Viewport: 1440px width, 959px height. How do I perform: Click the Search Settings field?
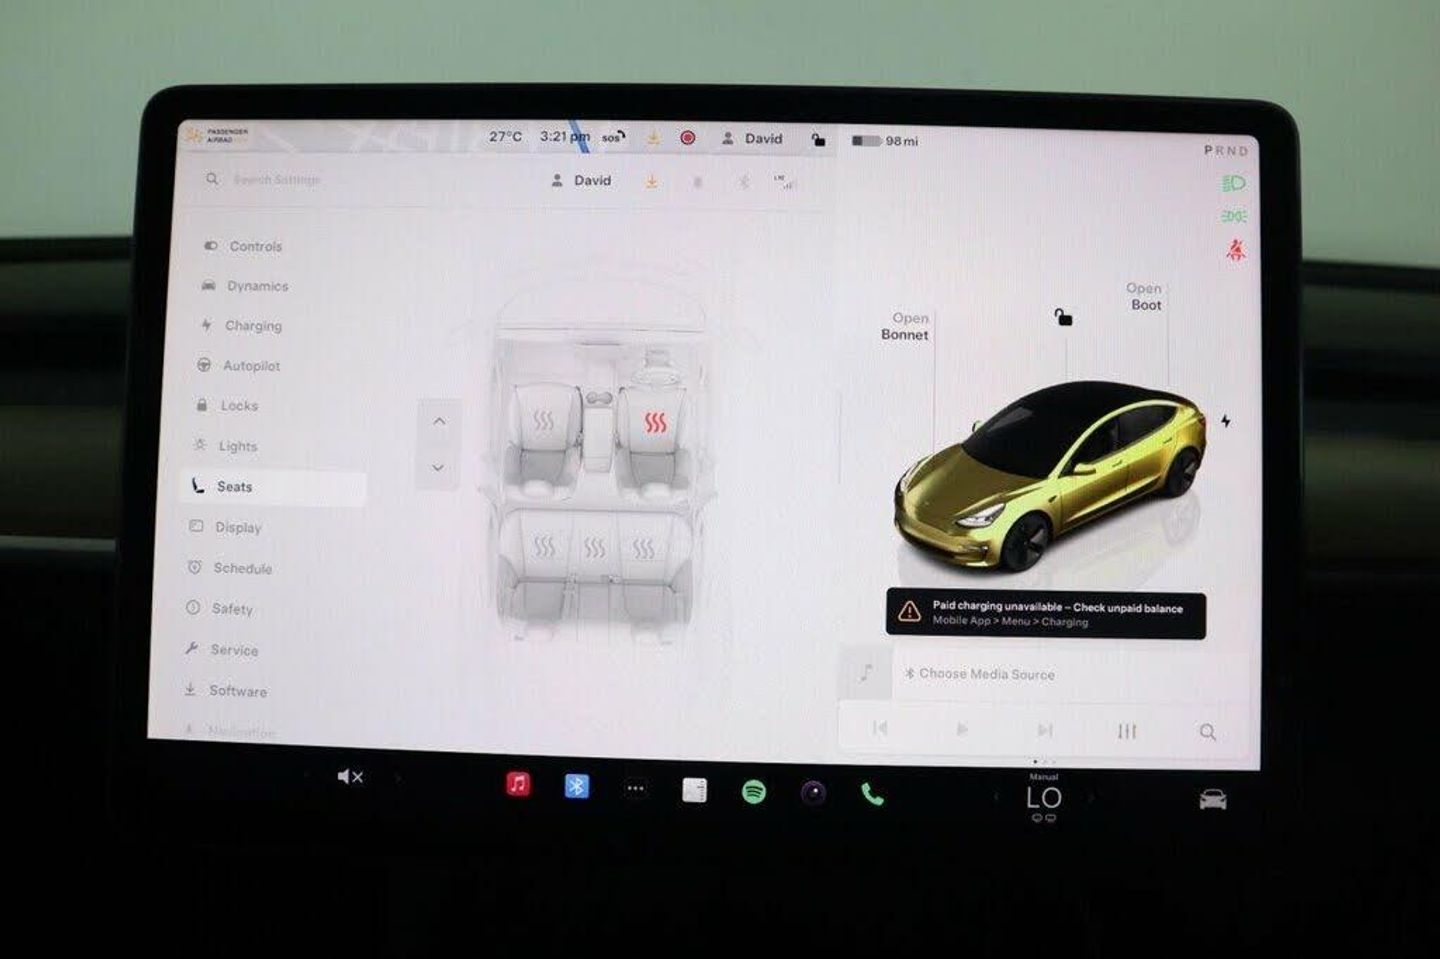[x=275, y=180]
